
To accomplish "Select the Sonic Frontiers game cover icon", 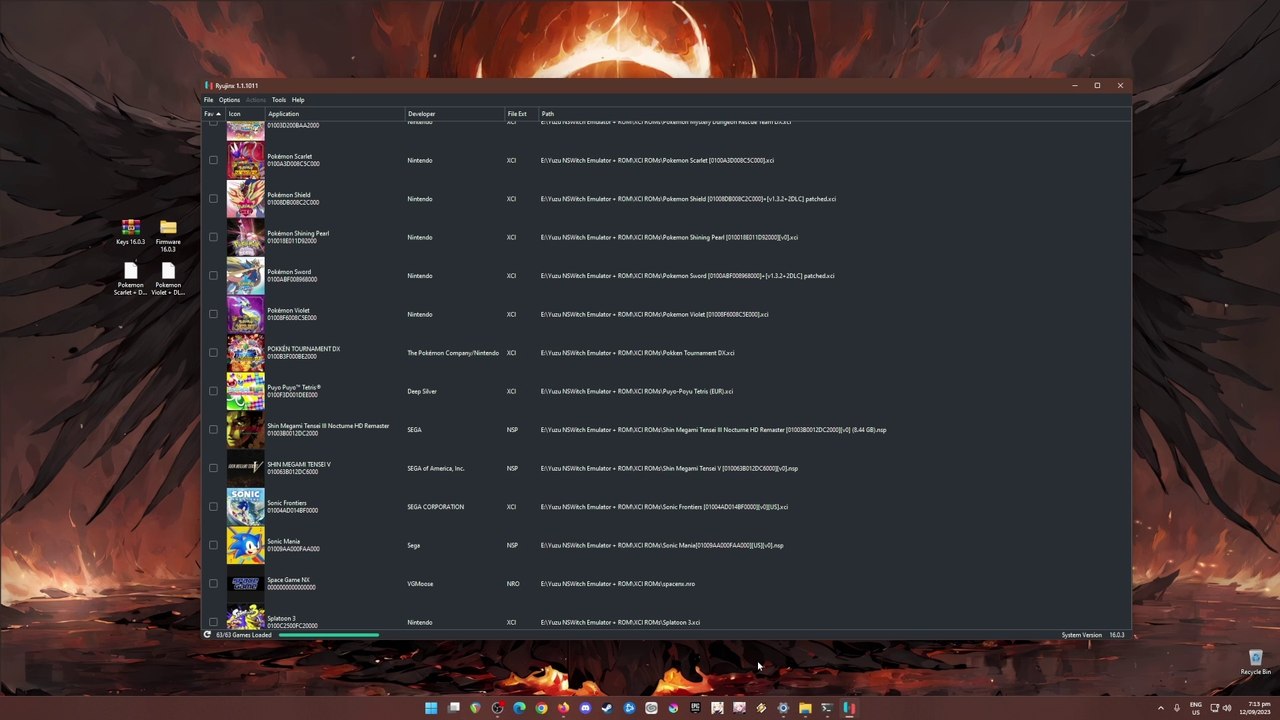I will (x=245, y=507).
